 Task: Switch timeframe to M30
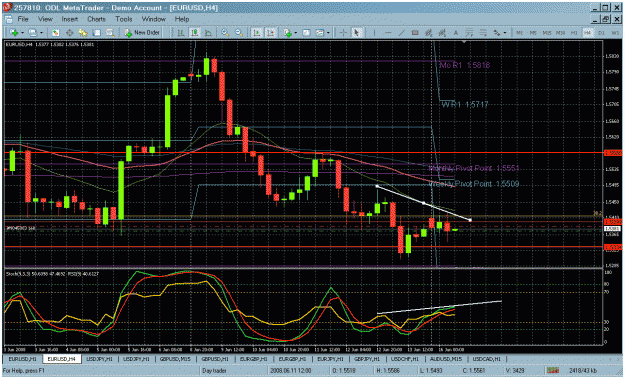[560, 33]
